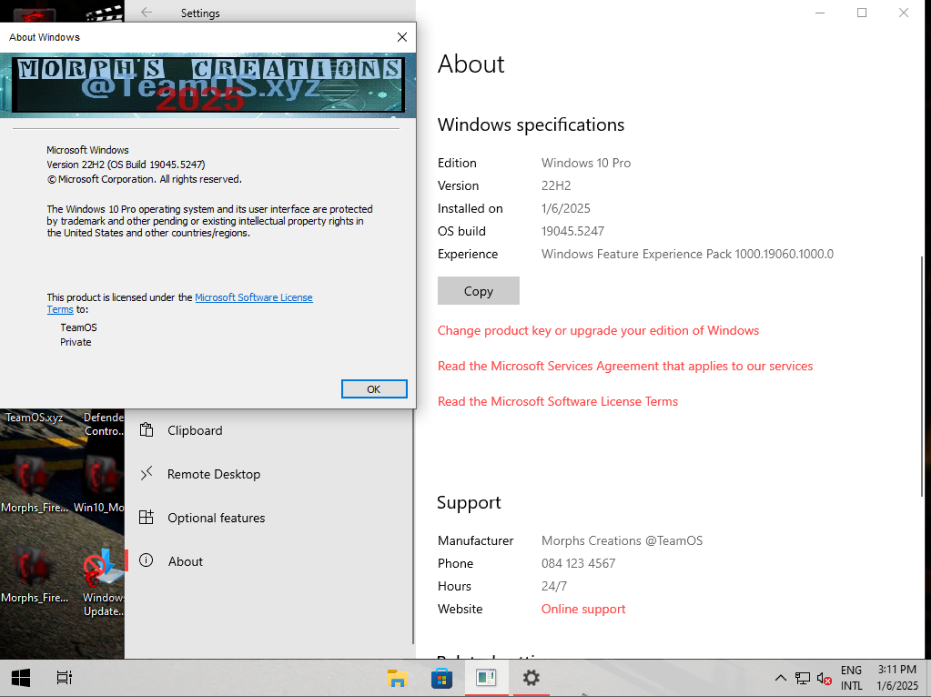Click OK in About Windows dialog
Image resolution: width=931 pixels, height=697 pixels.
(374, 389)
